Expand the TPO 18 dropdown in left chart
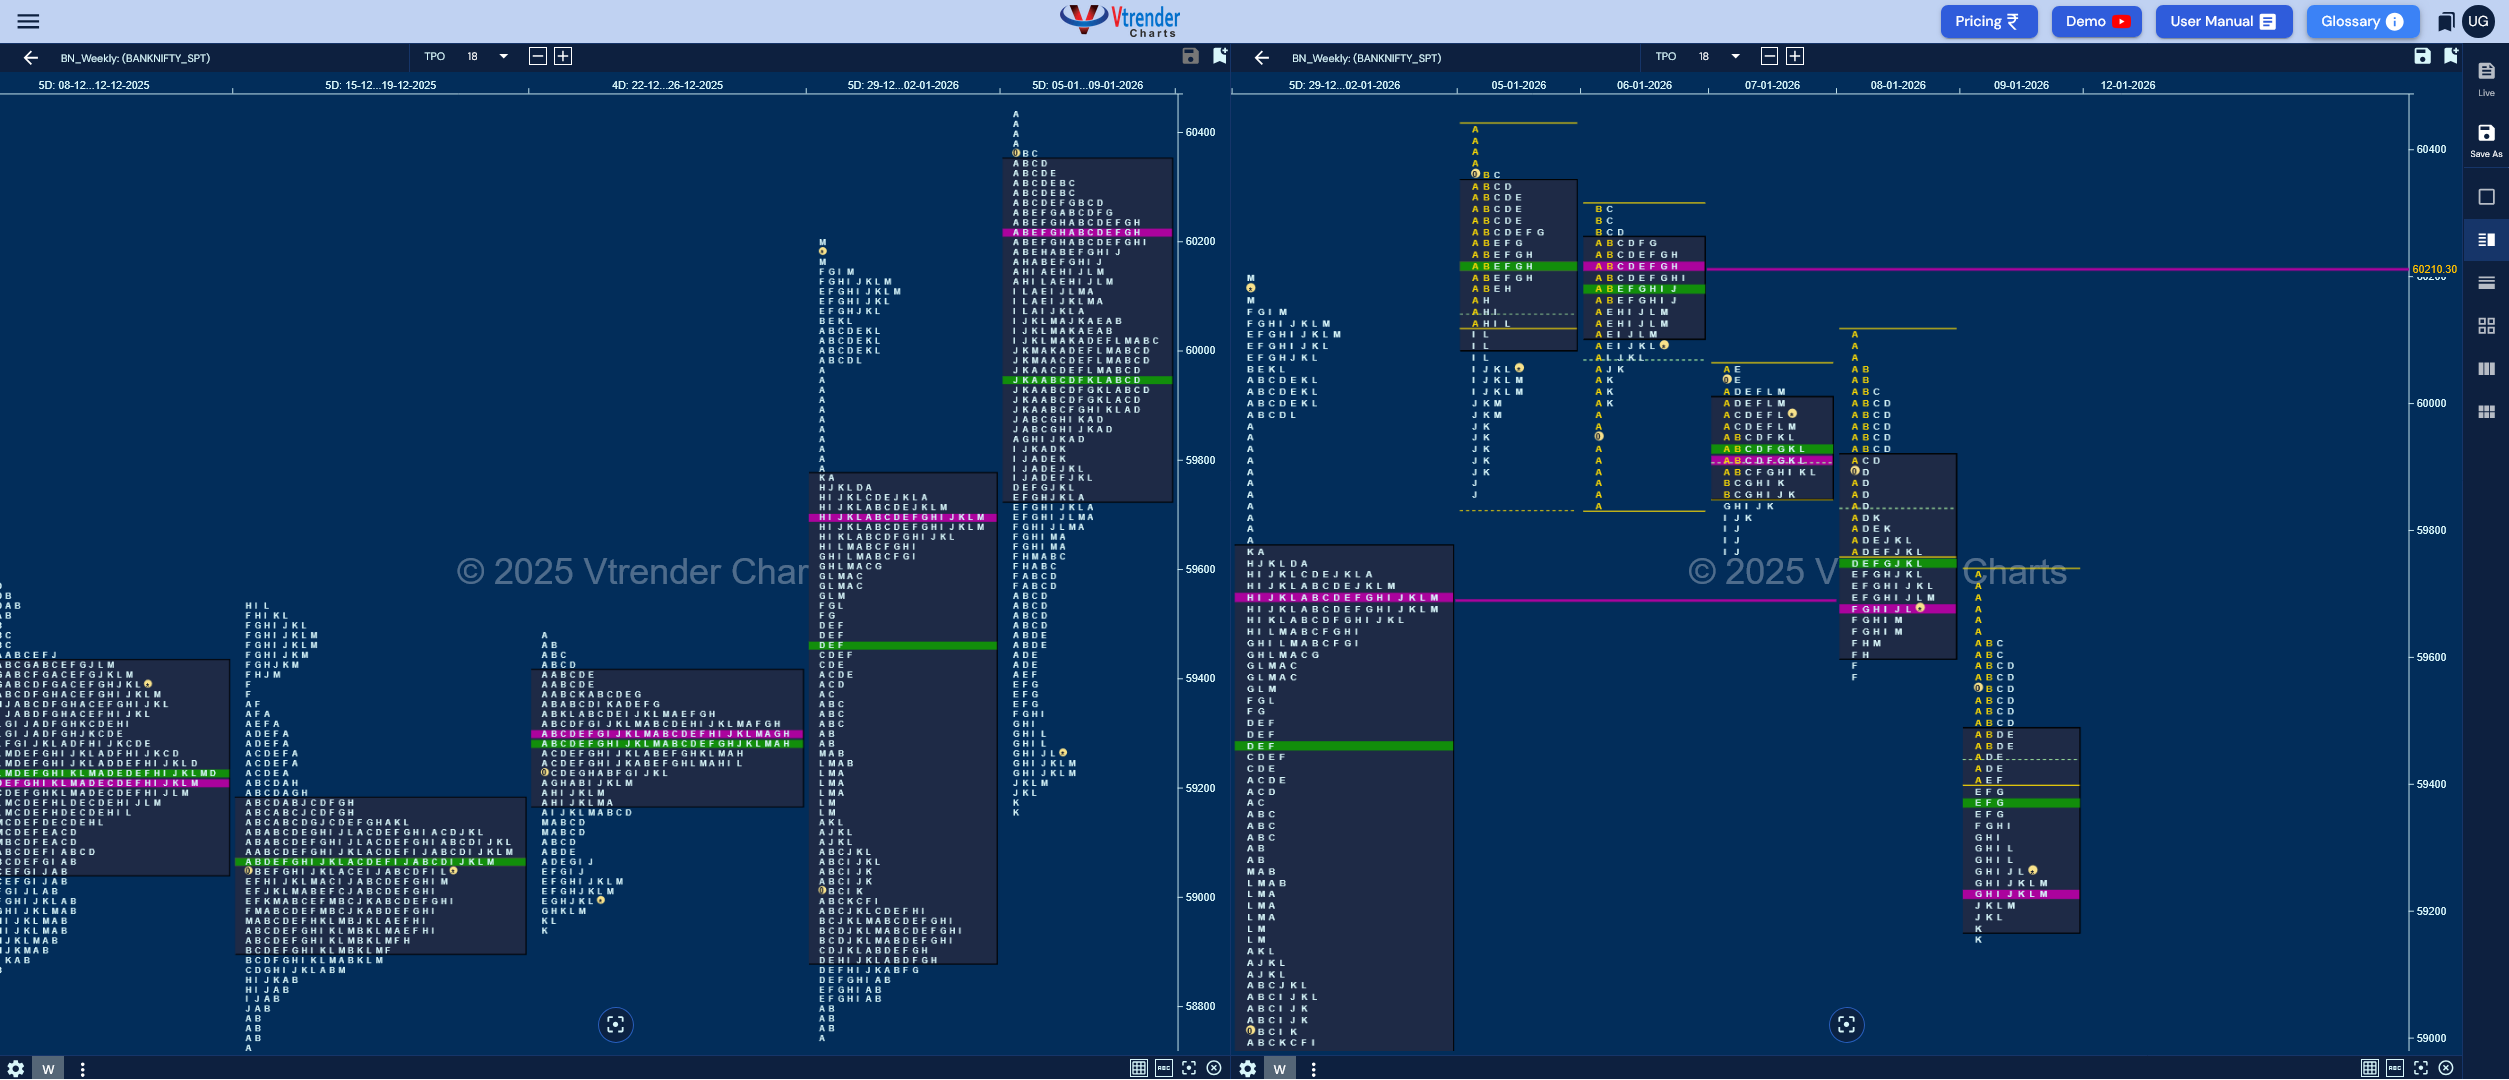The width and height of the screenshot is (2509, 1080). 503,56
